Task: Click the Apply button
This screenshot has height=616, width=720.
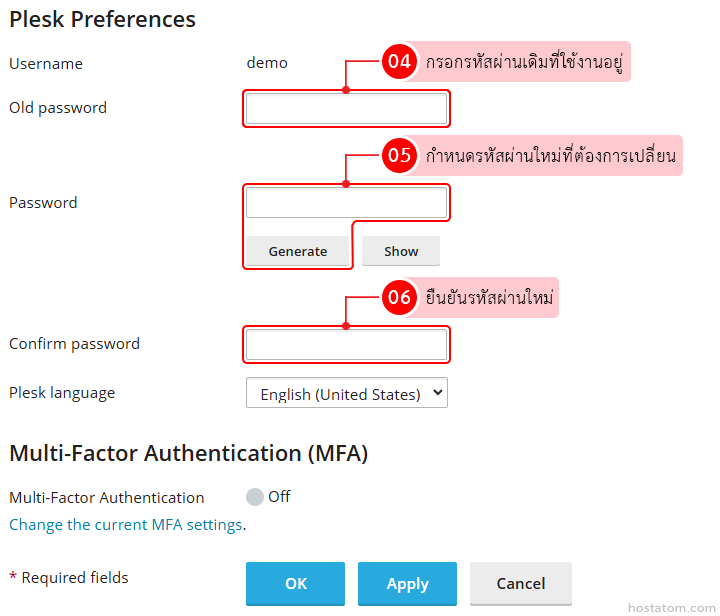Action: pyautogui.click(x=407, y=583)
